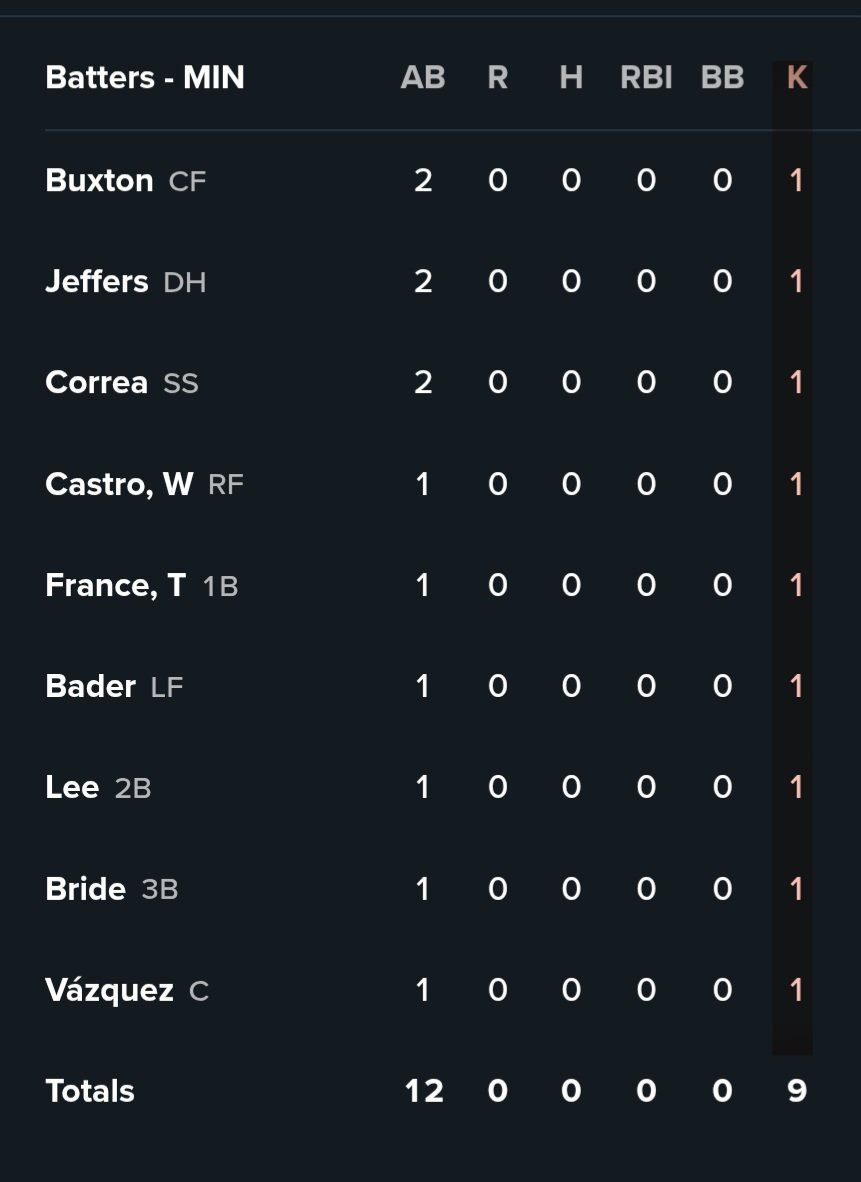Viewport: 861px width, 1182px height.
Task: Click the highlighted K column header
Action: click(796, 78)
